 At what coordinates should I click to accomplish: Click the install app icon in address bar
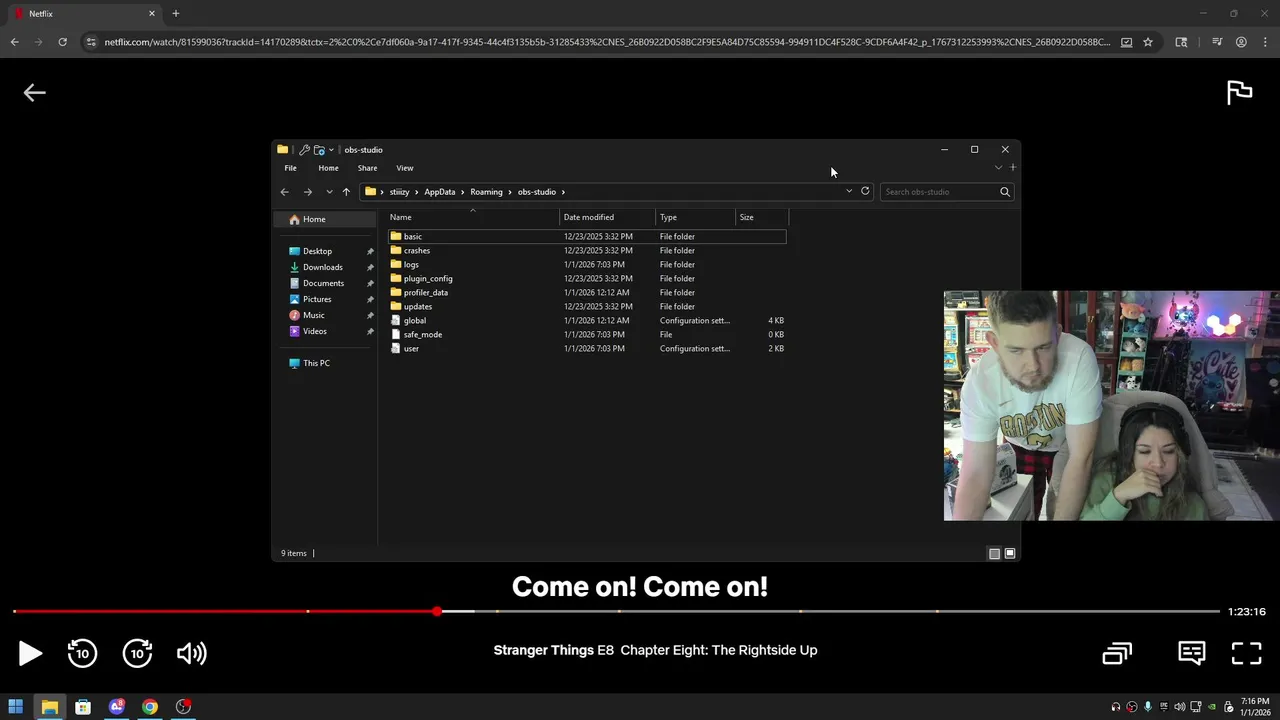point(1127,42)
